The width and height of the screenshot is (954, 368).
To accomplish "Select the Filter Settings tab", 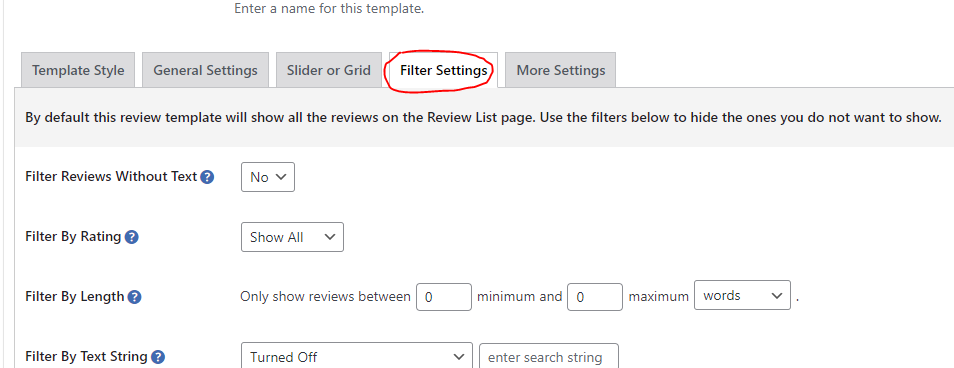I will (x=444, y=70).
